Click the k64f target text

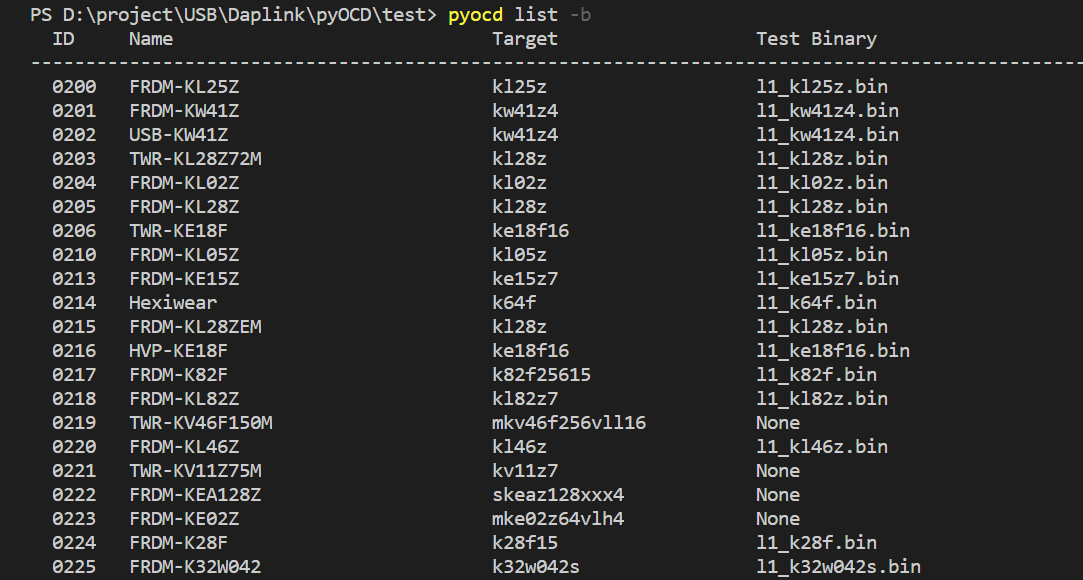pos(513,302)
